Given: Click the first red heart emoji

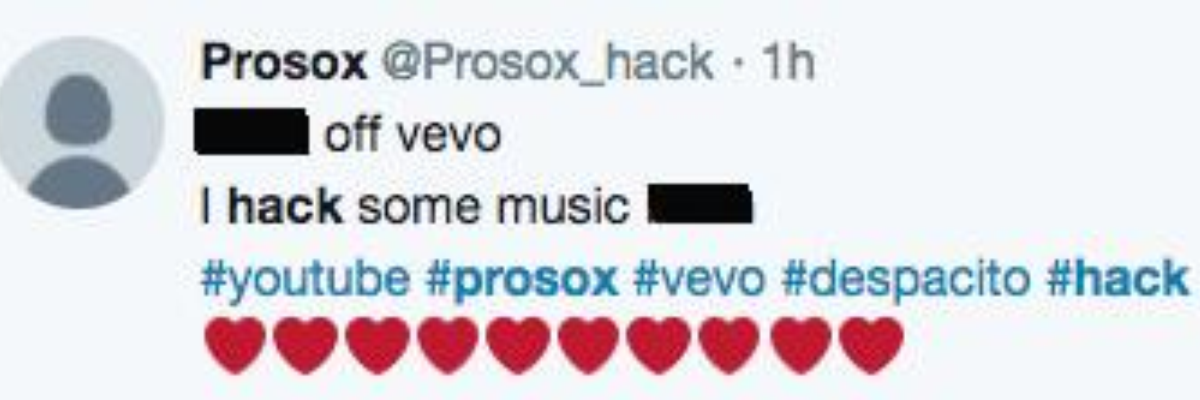Looking at the screenshot, I should coord(235,345).
